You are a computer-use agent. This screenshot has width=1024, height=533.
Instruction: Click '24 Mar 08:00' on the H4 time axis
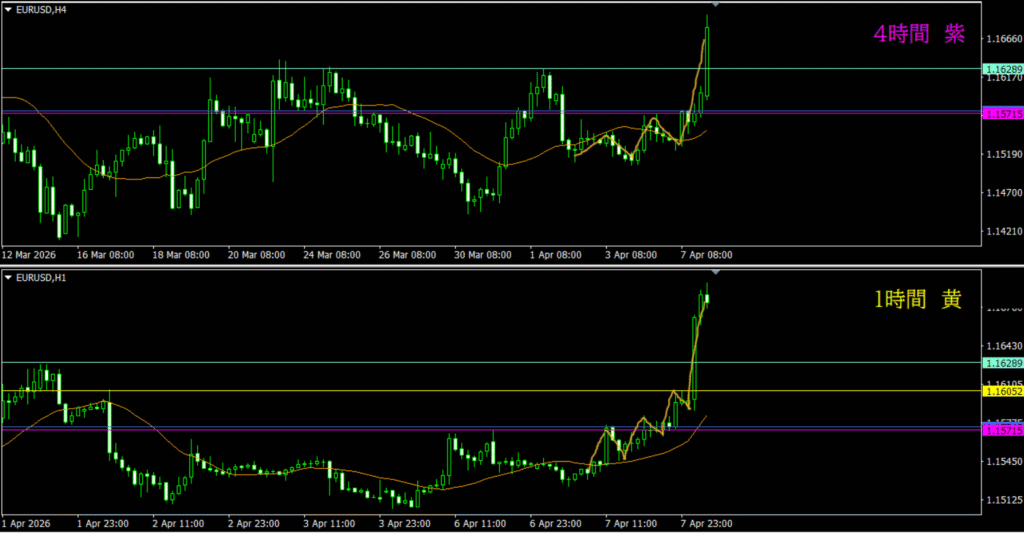332,255
